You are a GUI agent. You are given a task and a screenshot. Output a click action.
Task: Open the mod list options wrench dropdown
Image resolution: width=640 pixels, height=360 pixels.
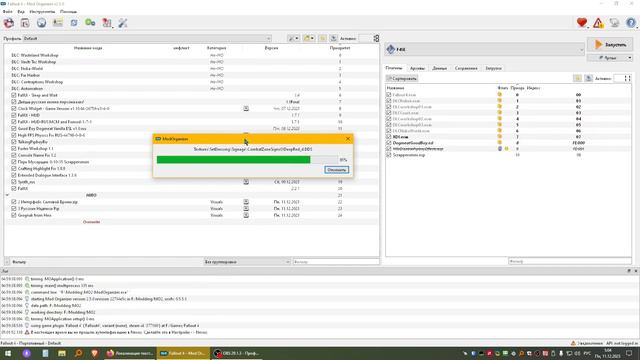[293, 38]
